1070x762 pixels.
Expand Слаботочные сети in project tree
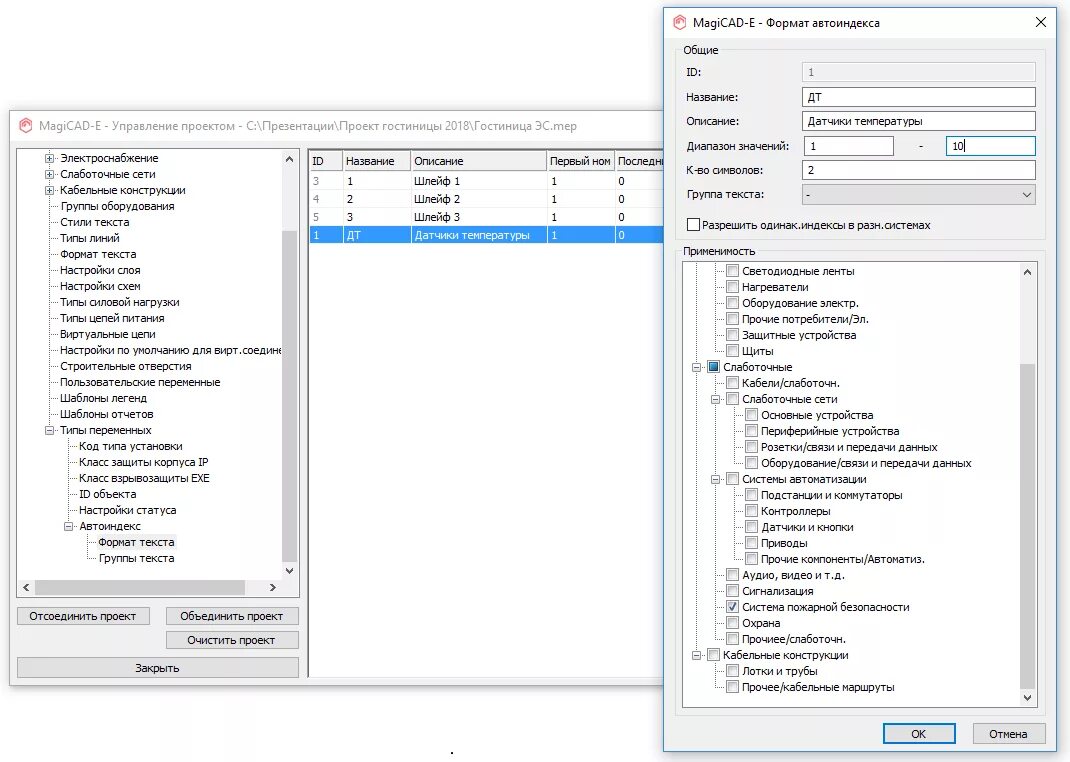point(49,174)
